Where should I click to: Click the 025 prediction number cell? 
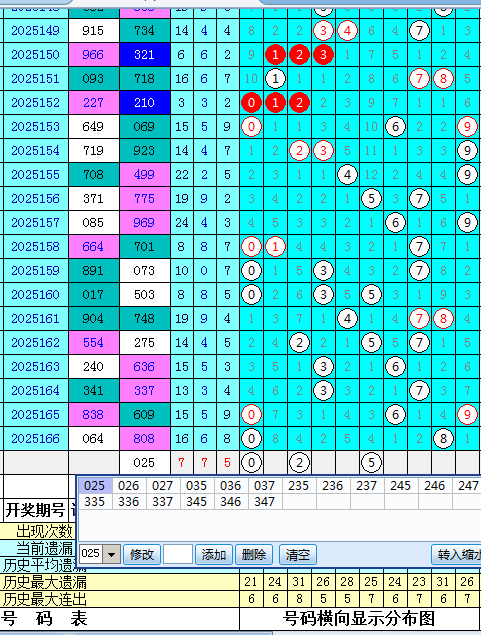tap(145, 462)
